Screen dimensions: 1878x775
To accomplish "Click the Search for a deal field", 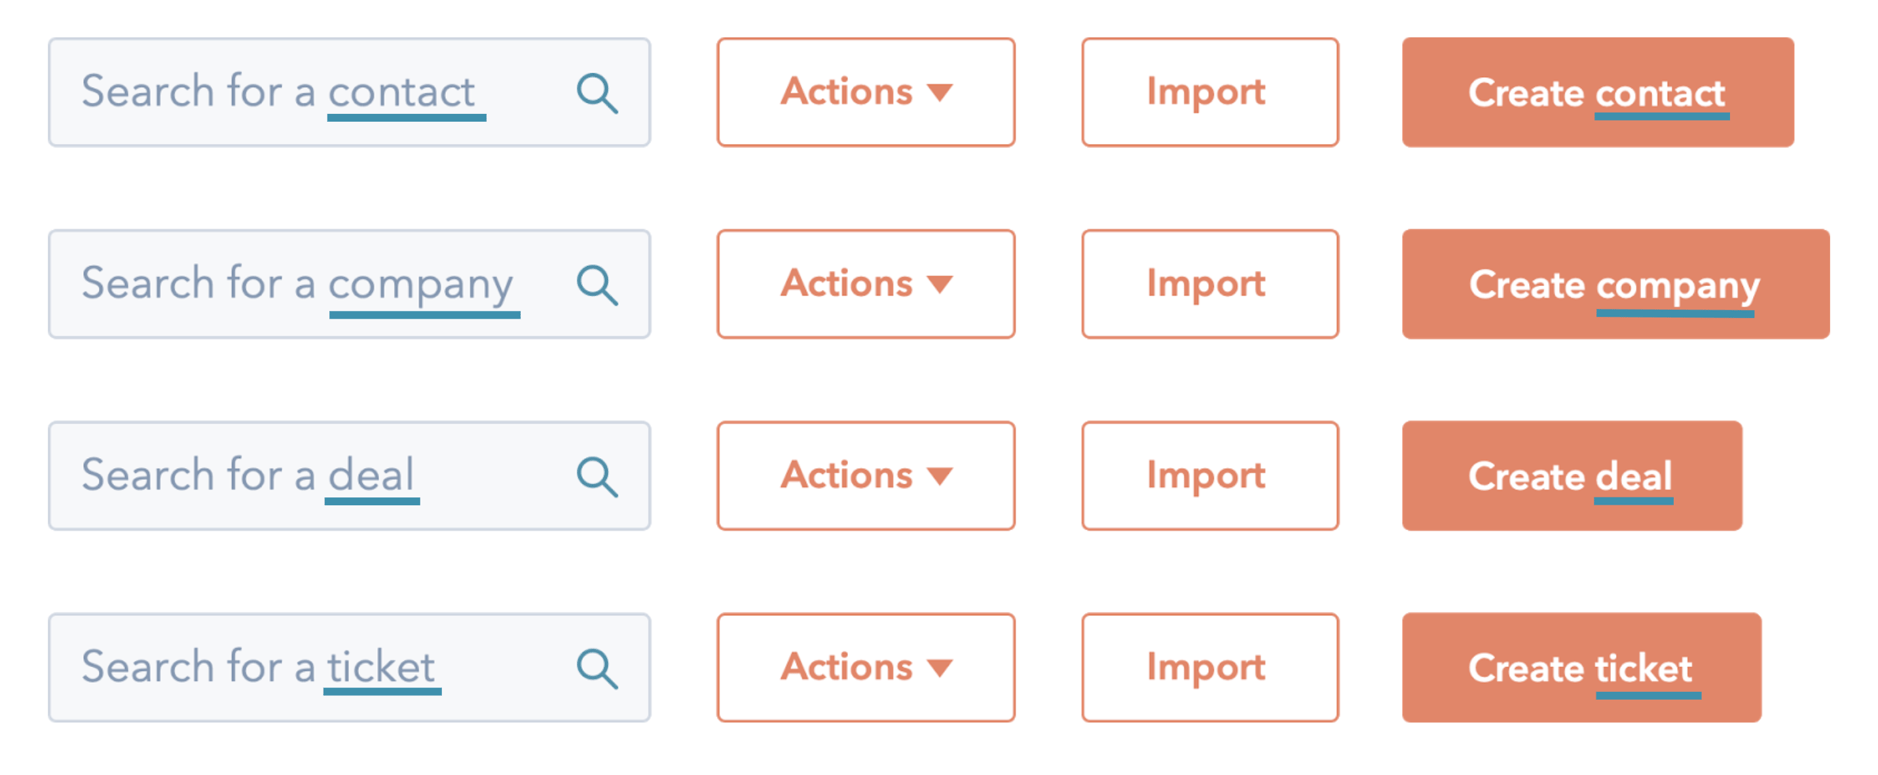I will pyautogui.click(x=300, y=476).
